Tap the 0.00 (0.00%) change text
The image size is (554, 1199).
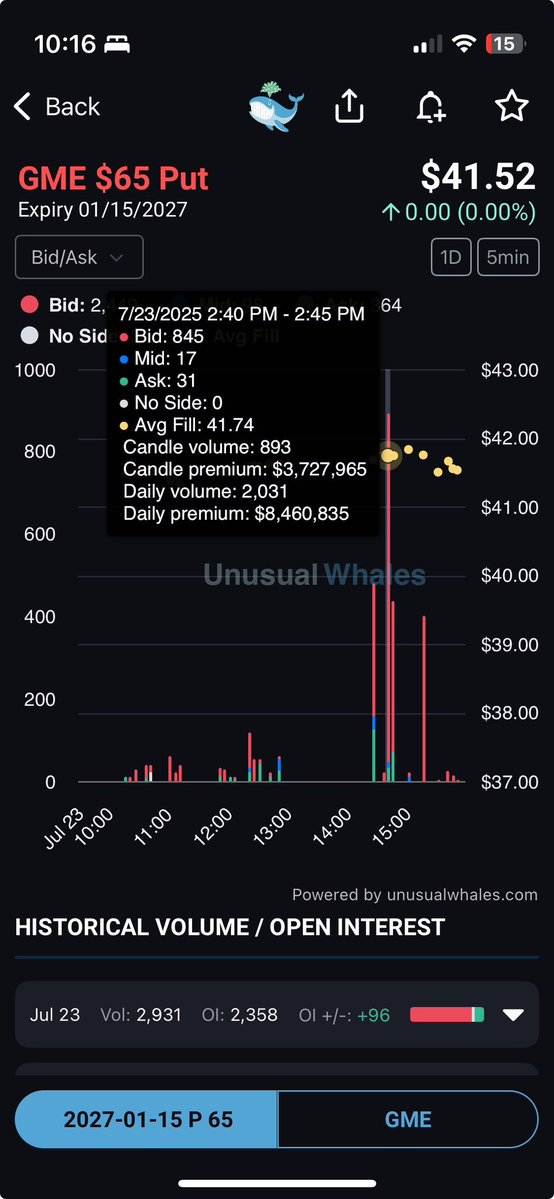click(458, 212)
